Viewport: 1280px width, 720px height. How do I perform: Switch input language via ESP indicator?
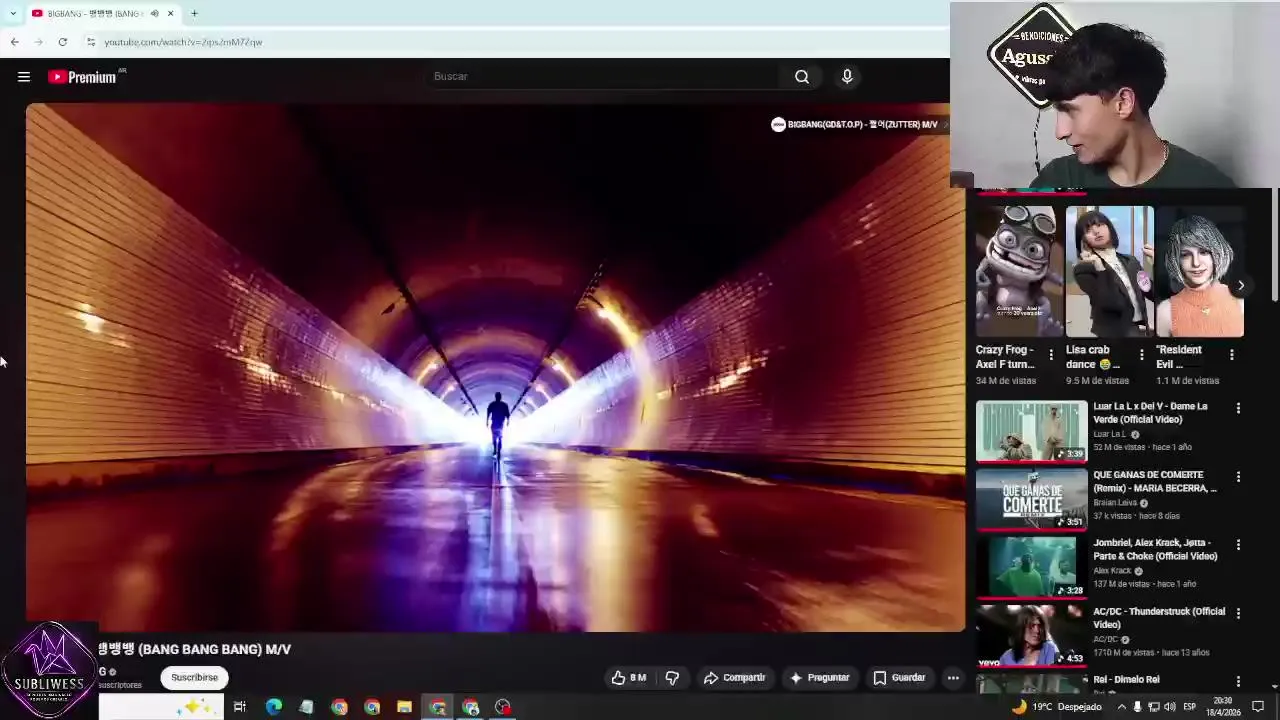(1188, 706)
